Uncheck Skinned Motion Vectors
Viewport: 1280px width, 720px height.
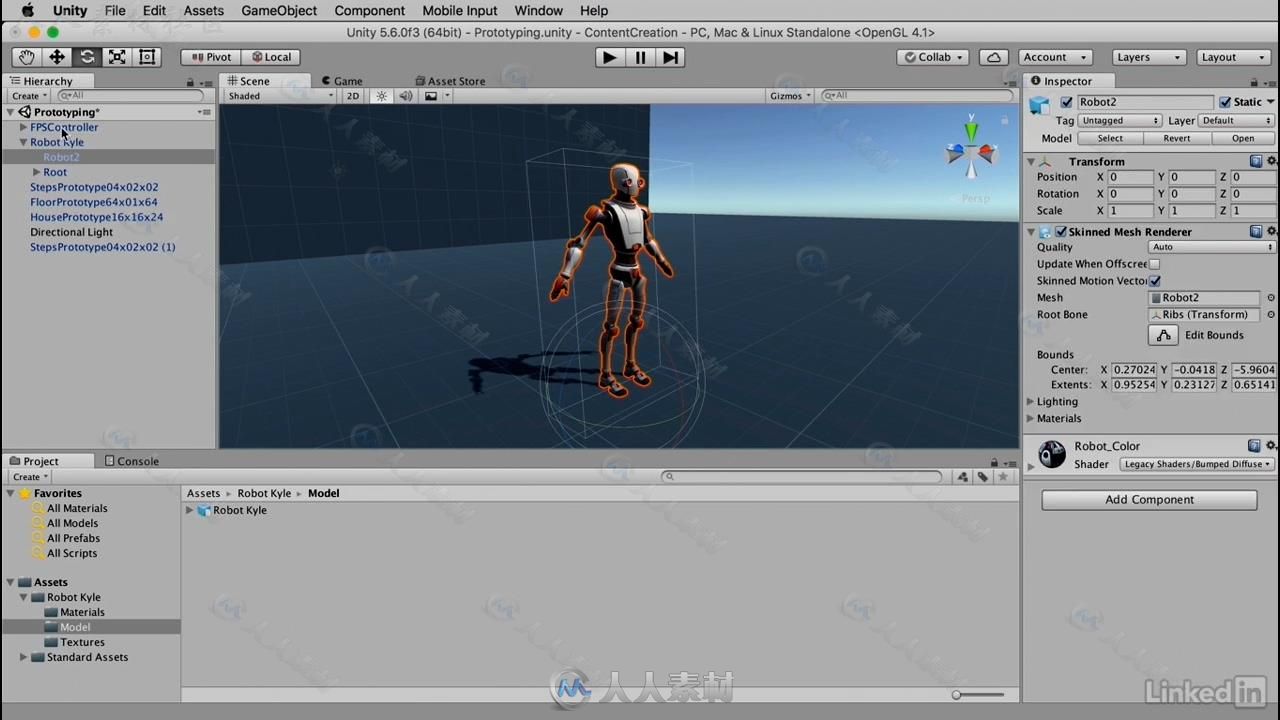click(1154, 281)
